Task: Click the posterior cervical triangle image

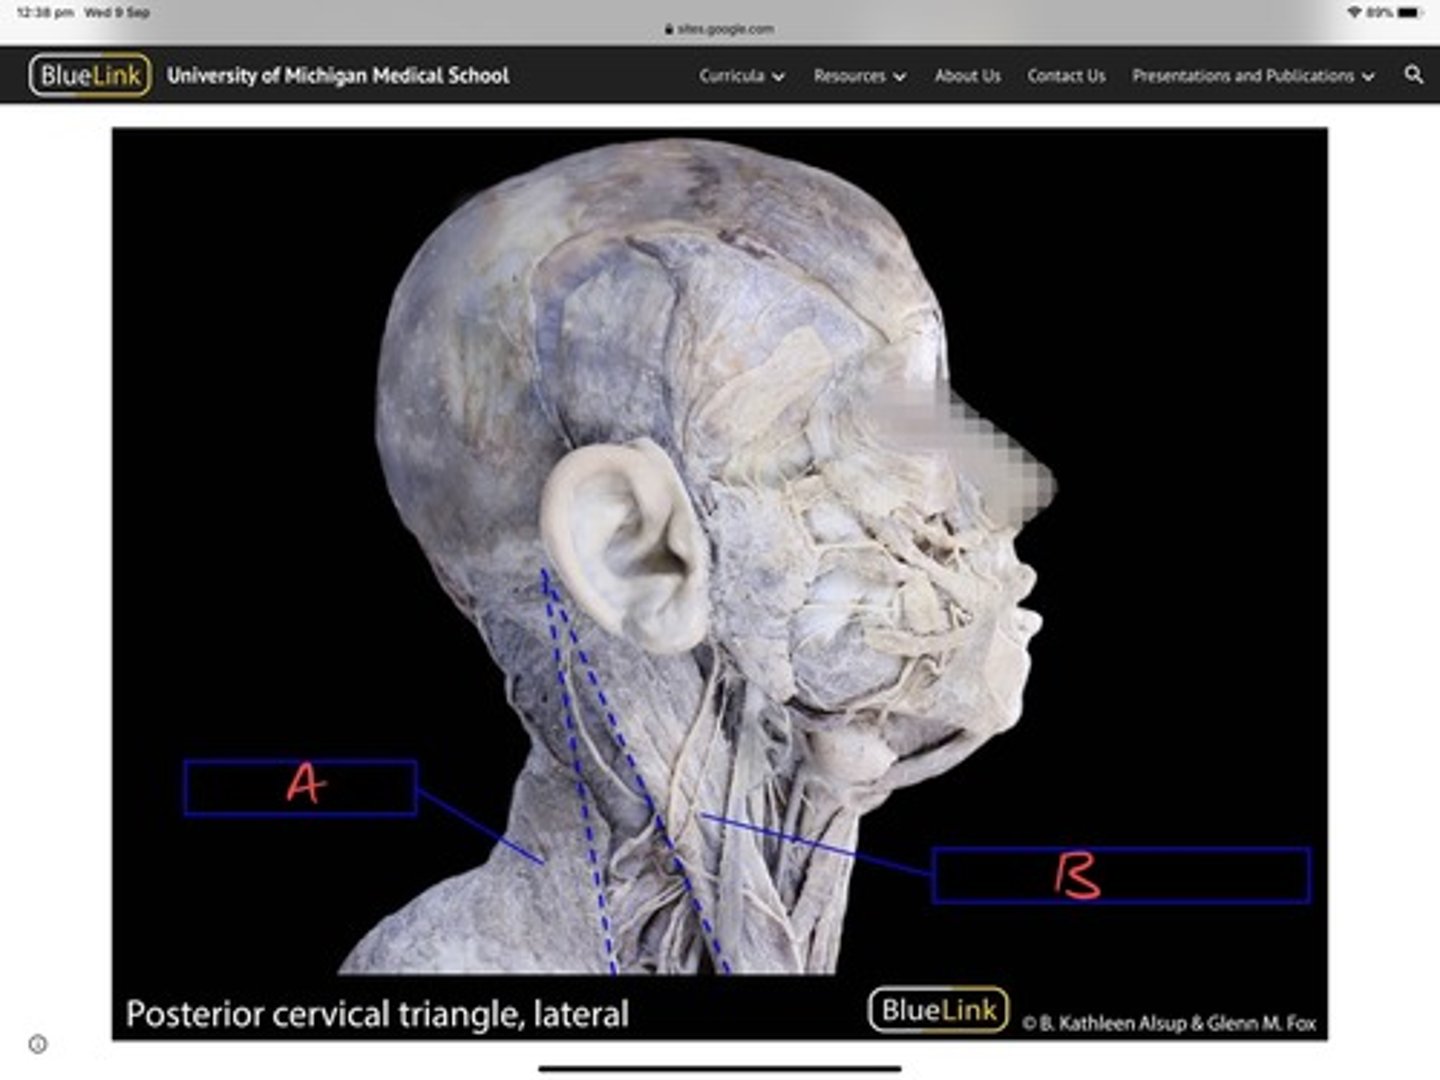Action: [720, 584]
